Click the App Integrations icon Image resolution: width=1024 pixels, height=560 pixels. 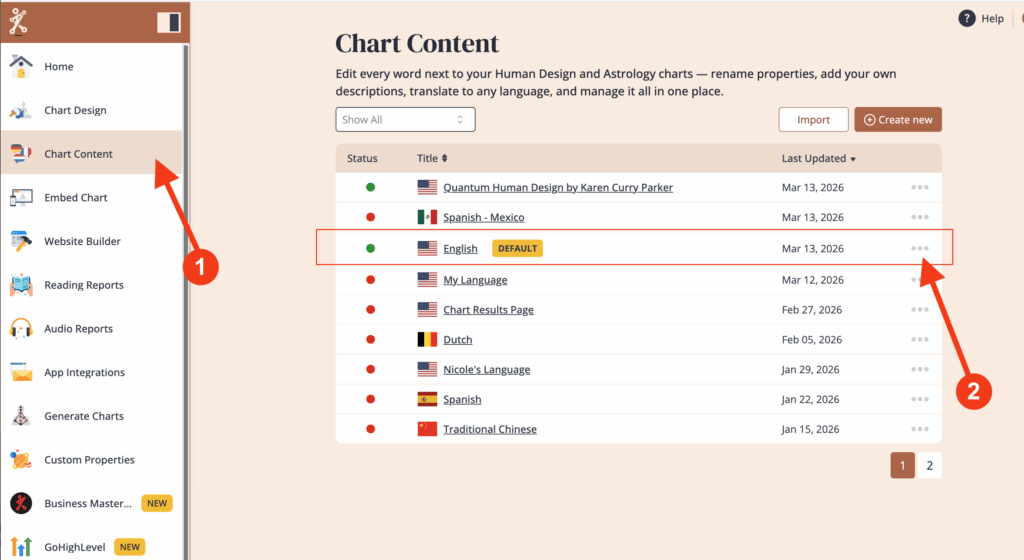(21, 373)
